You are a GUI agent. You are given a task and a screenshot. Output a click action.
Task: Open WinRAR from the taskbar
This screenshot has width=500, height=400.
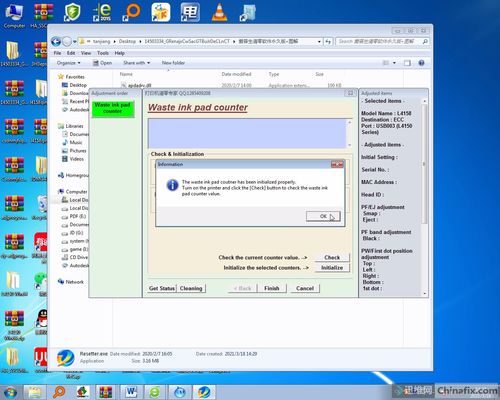[x=105, y=392]
